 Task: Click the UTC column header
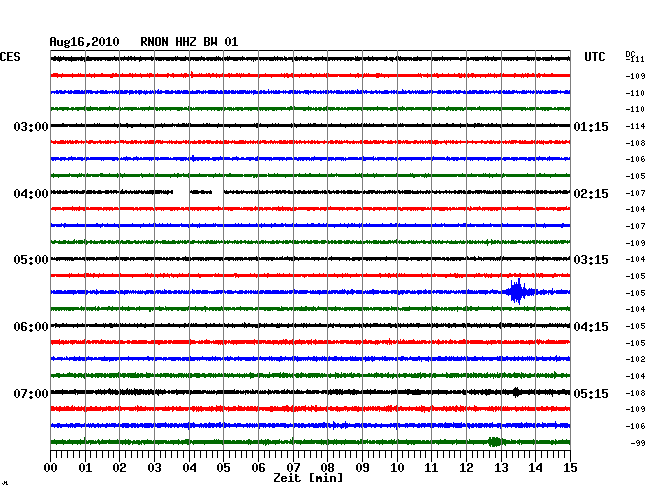point(594,57)
